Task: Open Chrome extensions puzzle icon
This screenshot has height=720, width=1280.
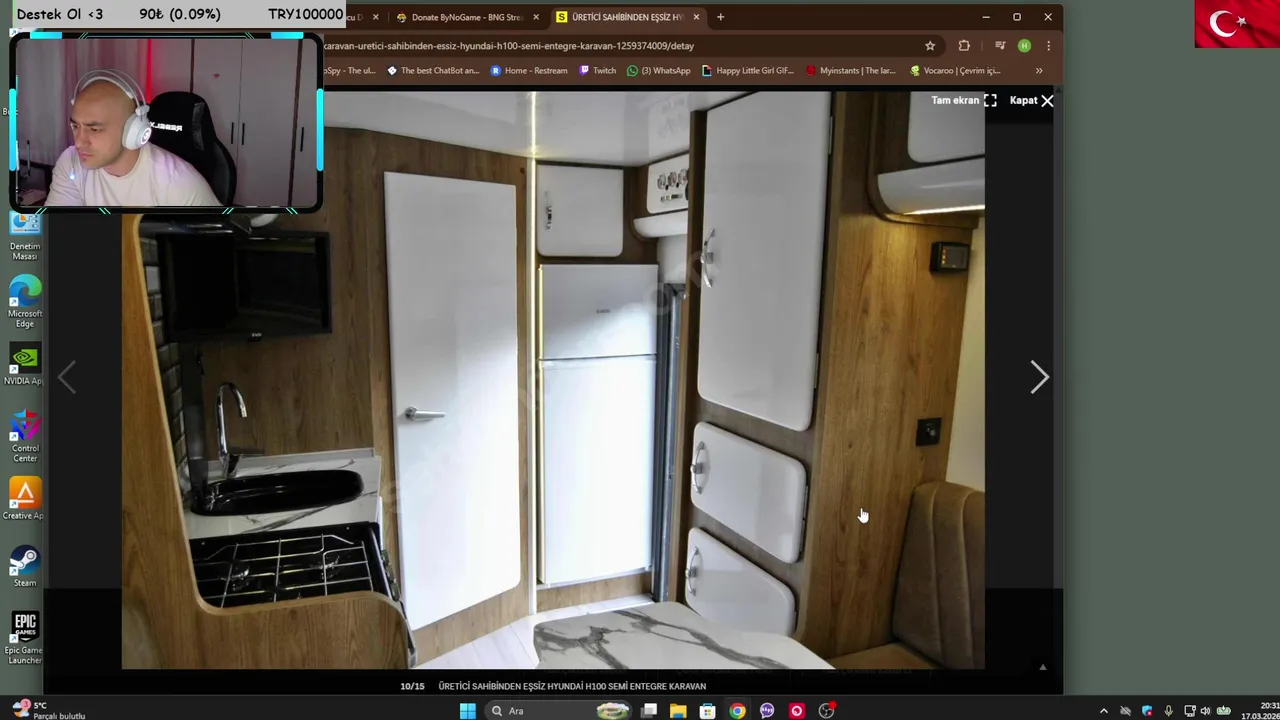Action: coord(964,46)
